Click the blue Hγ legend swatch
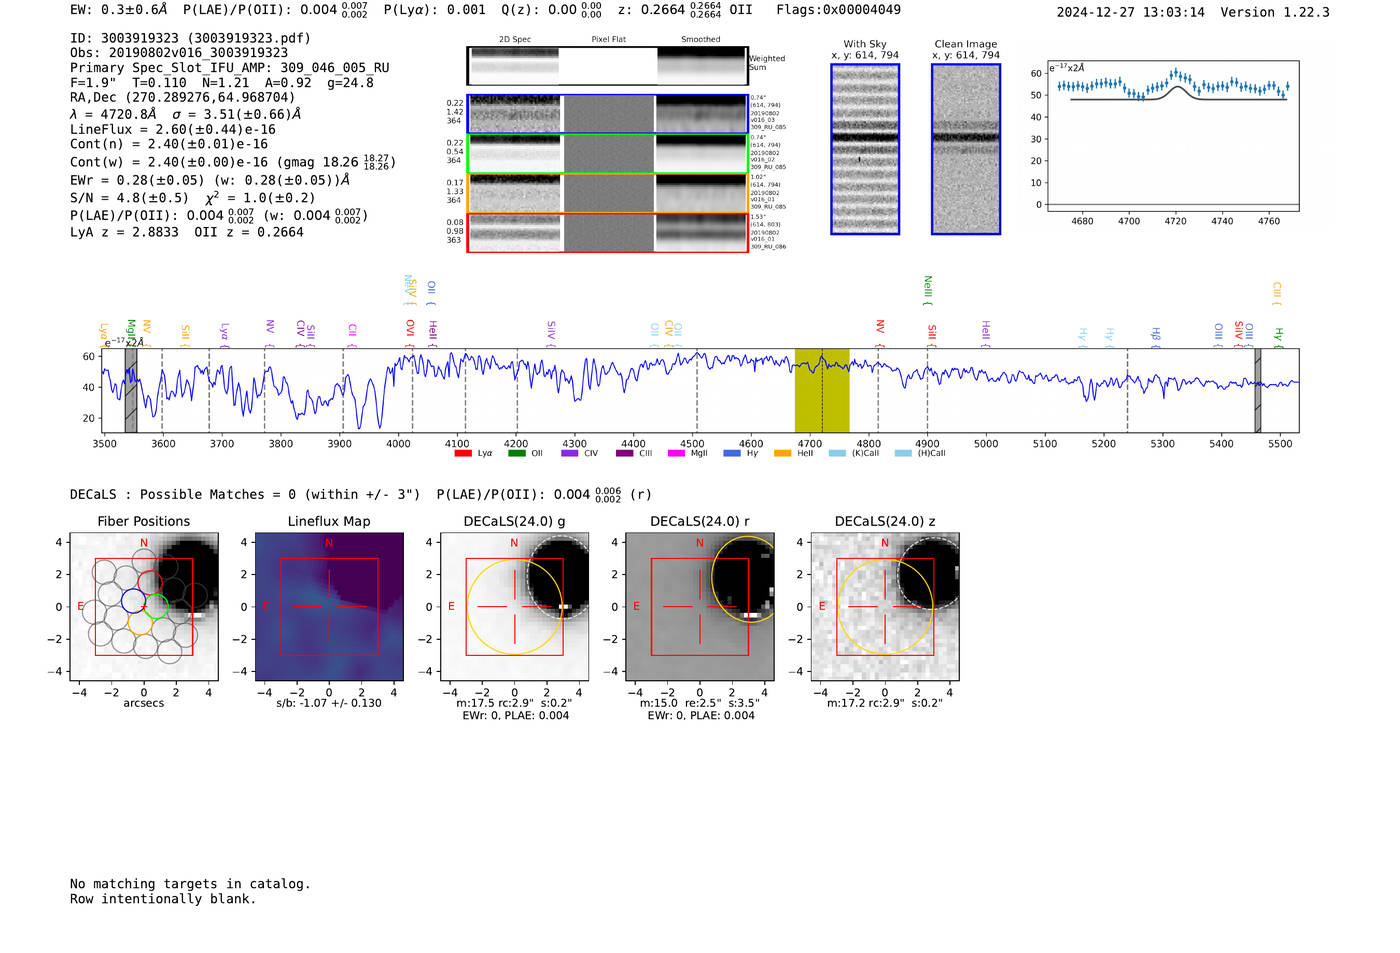1400x953 pixels. click(732, 453)
